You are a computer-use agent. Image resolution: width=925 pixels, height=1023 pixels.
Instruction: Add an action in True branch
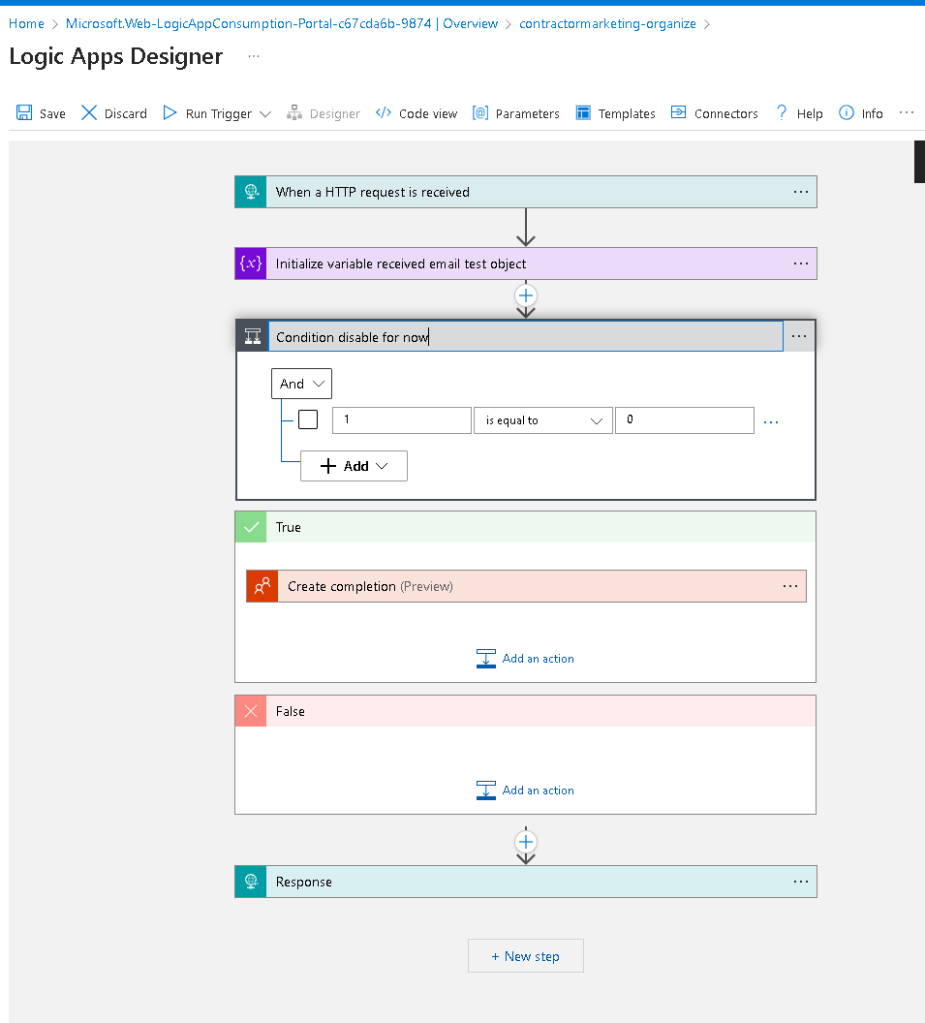click(525, 659)
